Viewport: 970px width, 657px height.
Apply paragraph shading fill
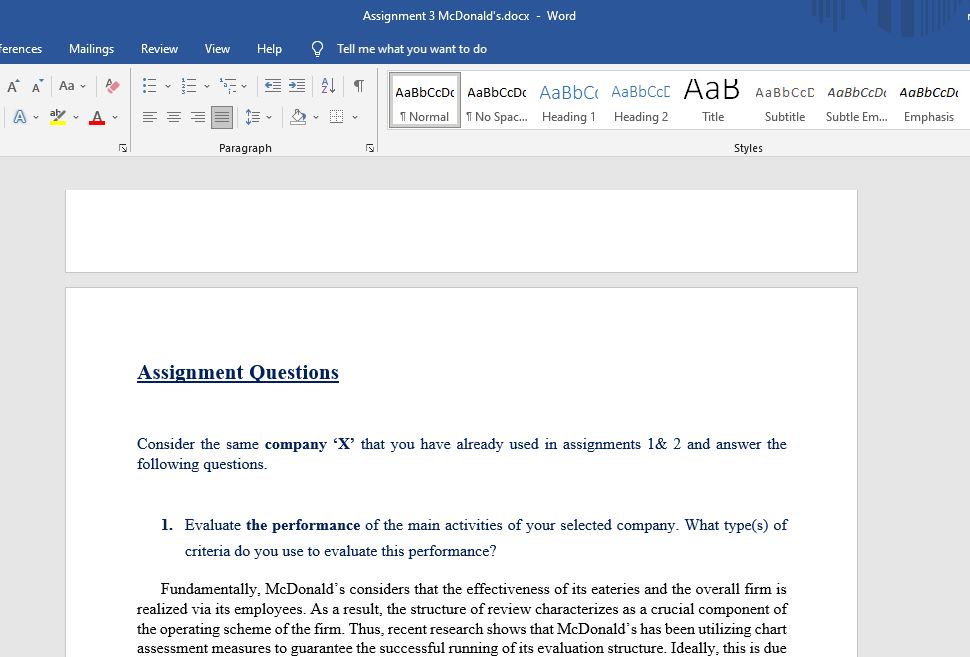click(298, 117)
